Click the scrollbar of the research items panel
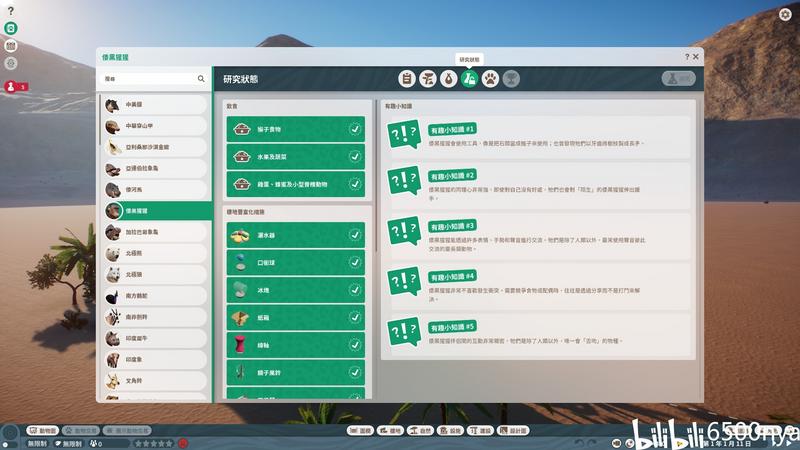 (x=377, y=176)
